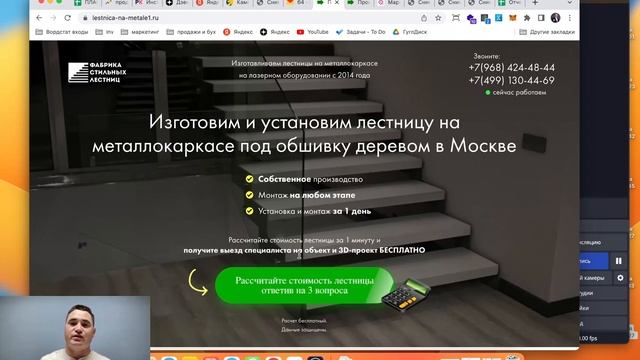Reload the page with the refresh icon

pyautogui.click(x=68, y=18)
